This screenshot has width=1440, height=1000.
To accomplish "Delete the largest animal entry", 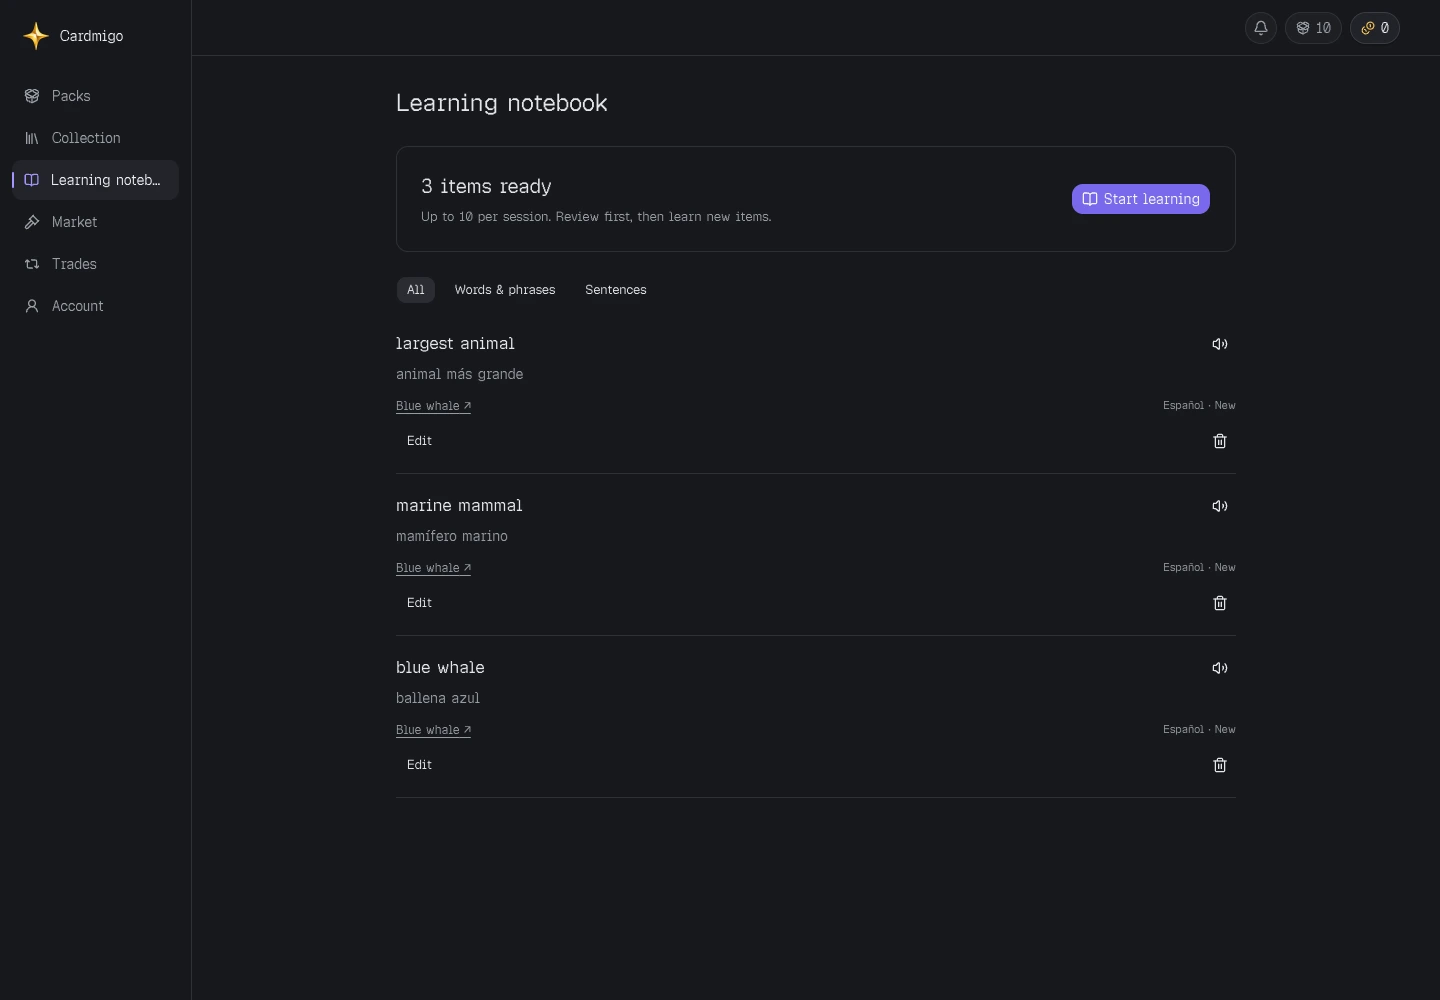I will [x=1220, y=441].
